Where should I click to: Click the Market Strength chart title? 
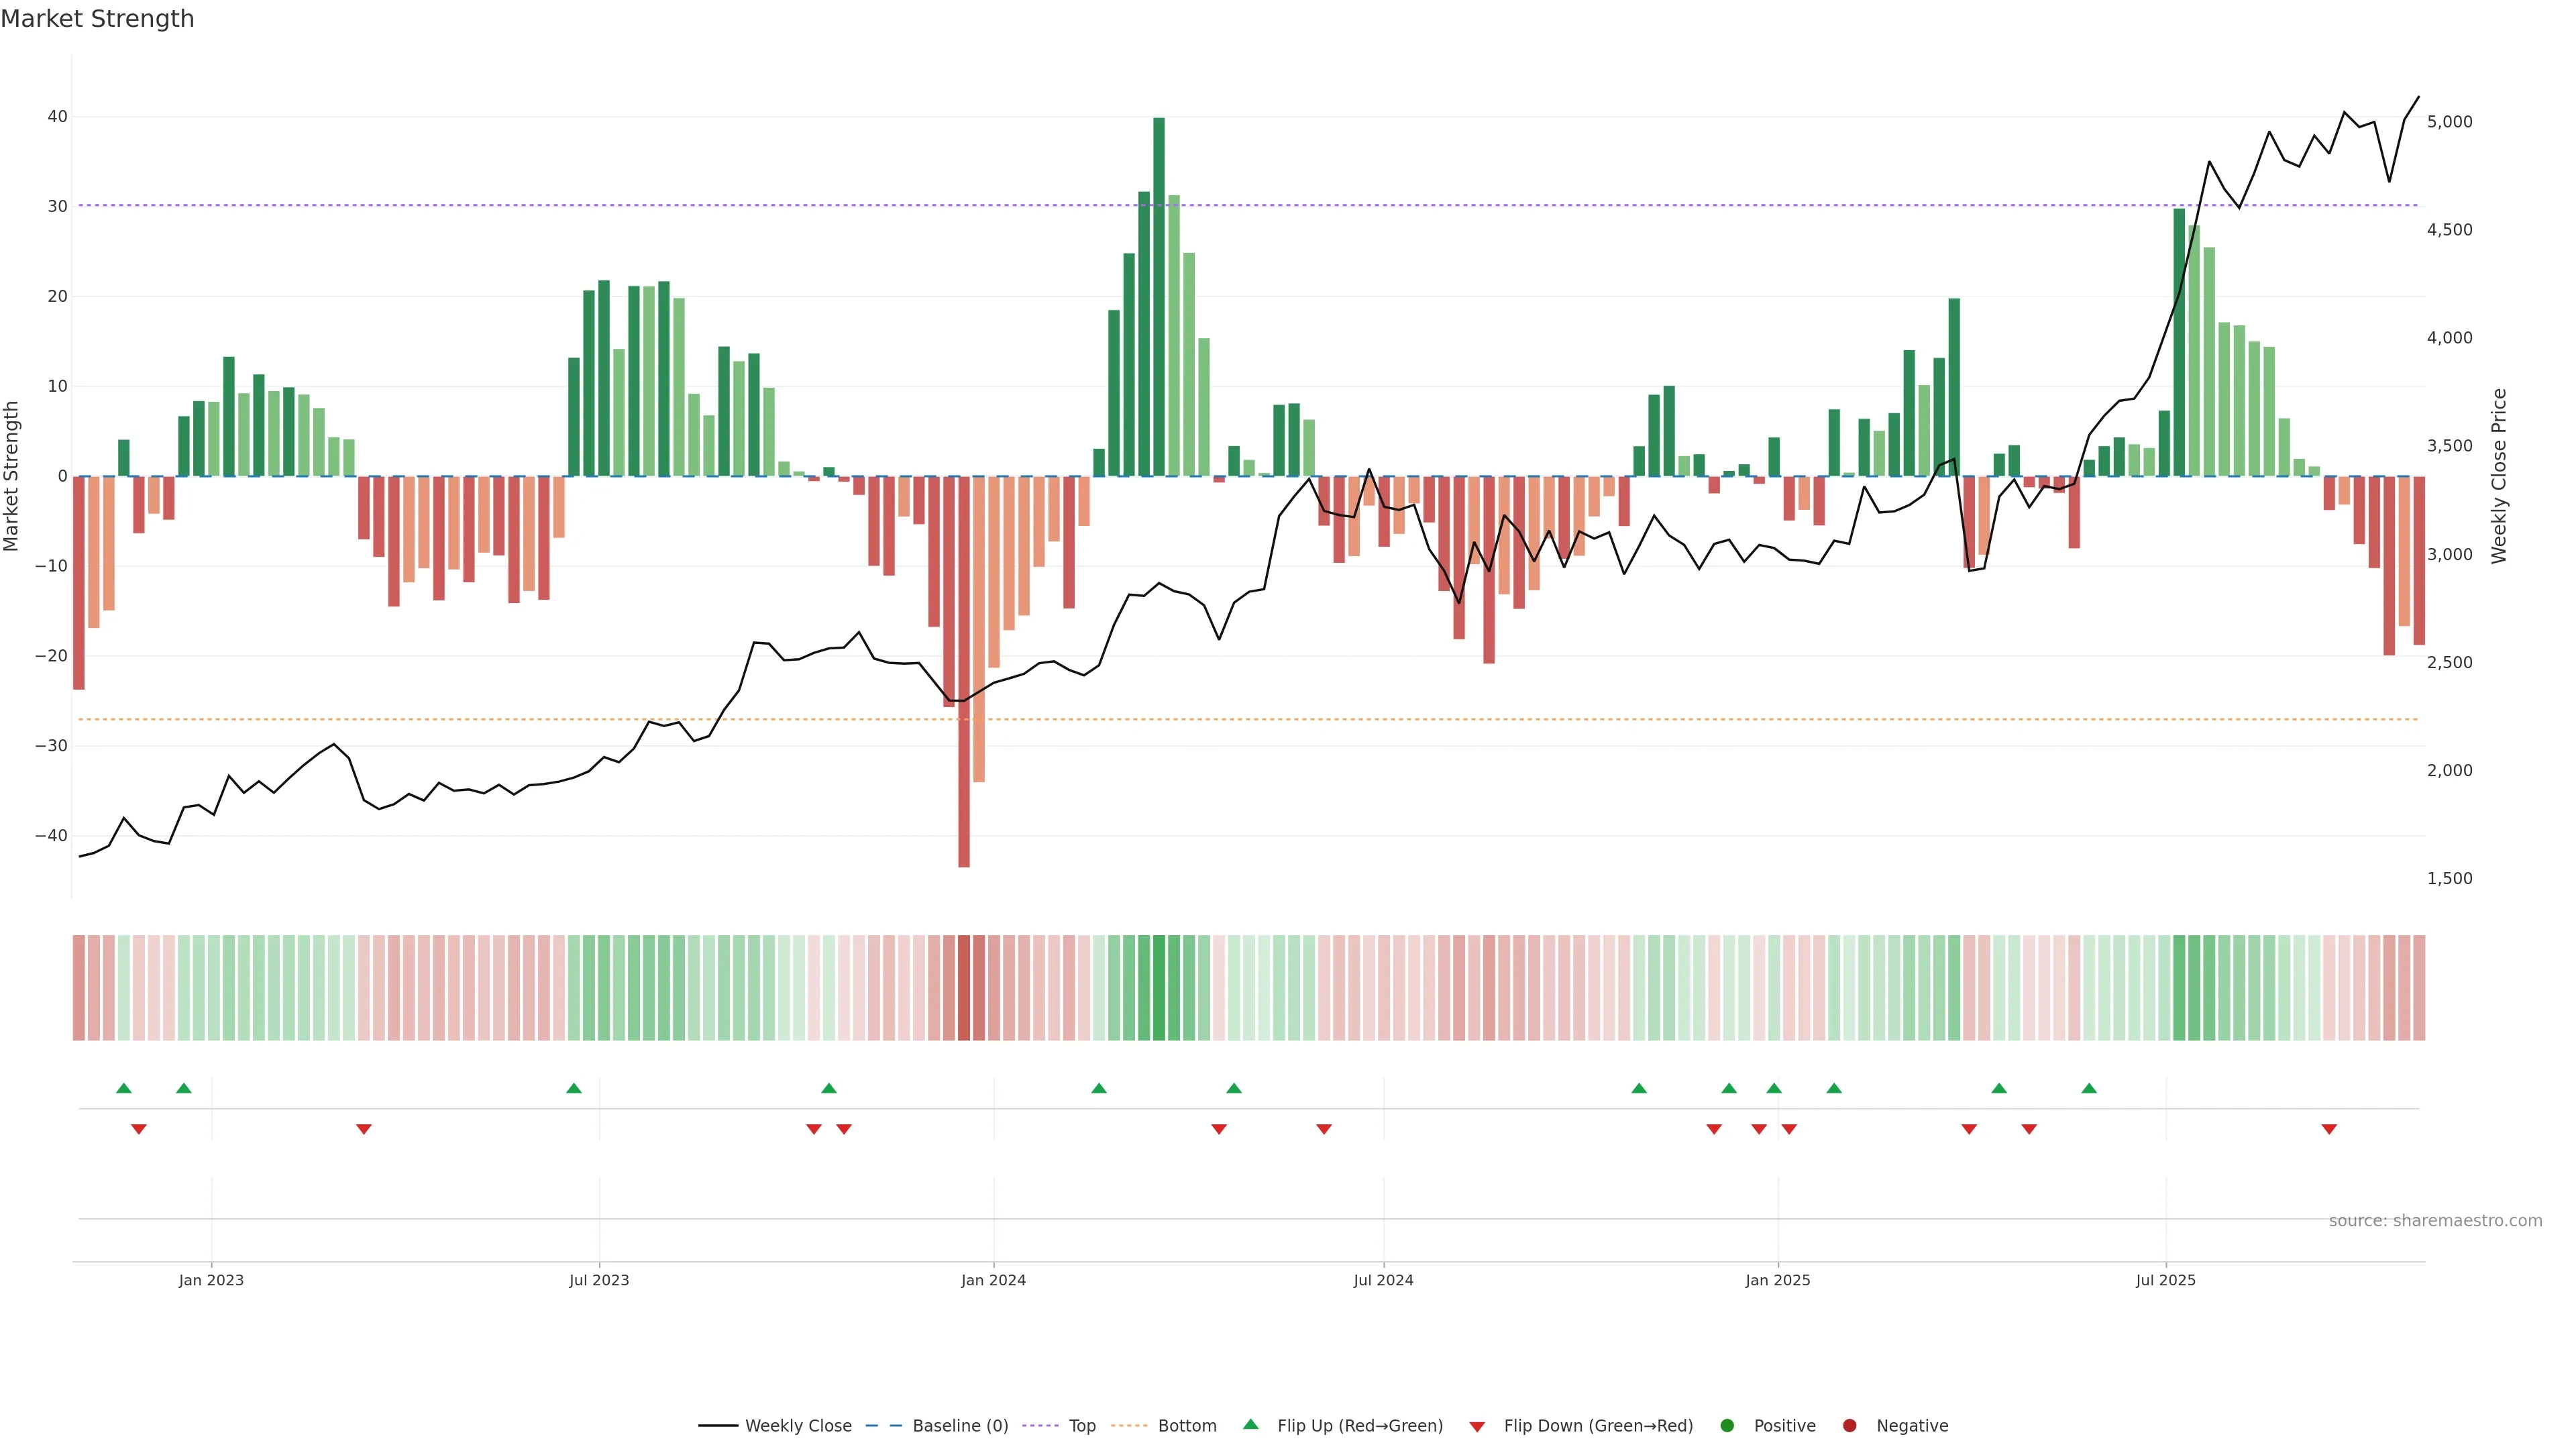pos(97,19)
